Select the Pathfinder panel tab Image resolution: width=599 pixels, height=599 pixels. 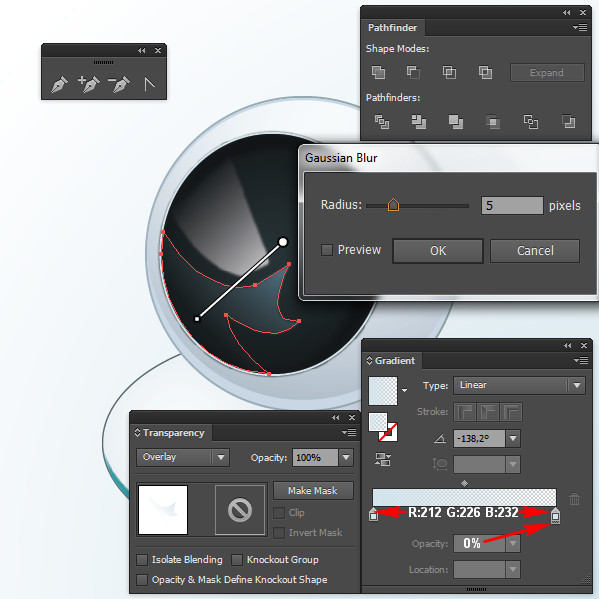pyautogui.click(x=392, y=28)
